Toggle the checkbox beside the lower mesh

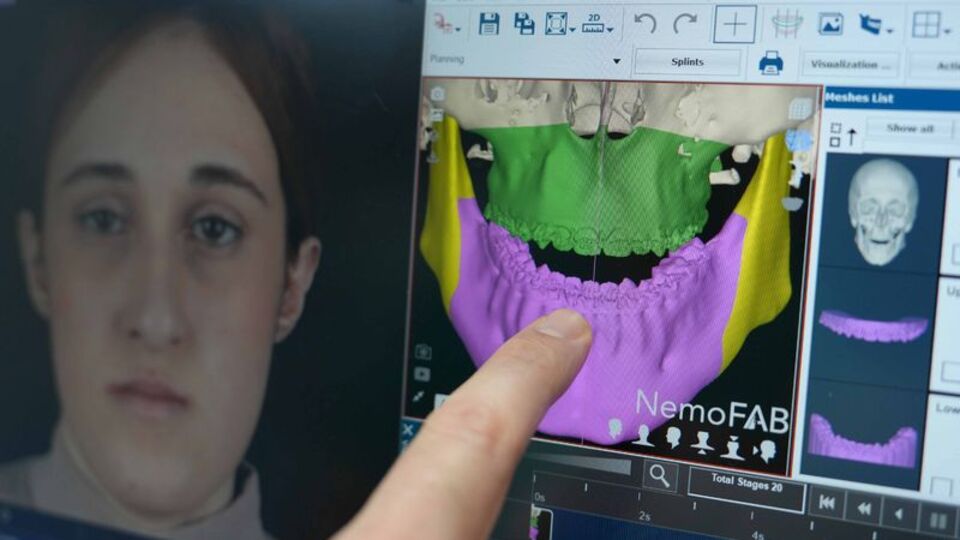pyautogui.click(x=941, y=487)
